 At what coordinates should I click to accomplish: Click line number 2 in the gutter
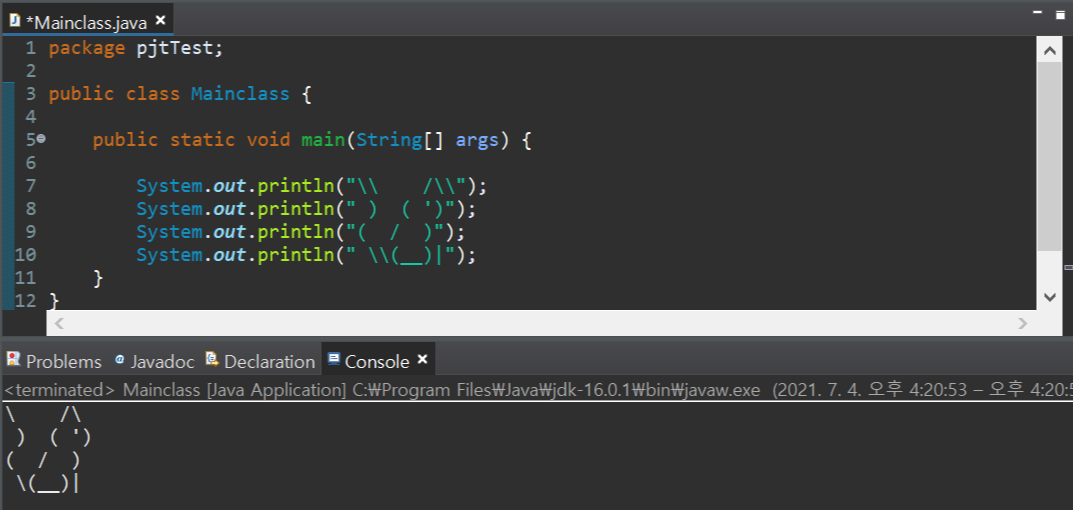[29, 71]
